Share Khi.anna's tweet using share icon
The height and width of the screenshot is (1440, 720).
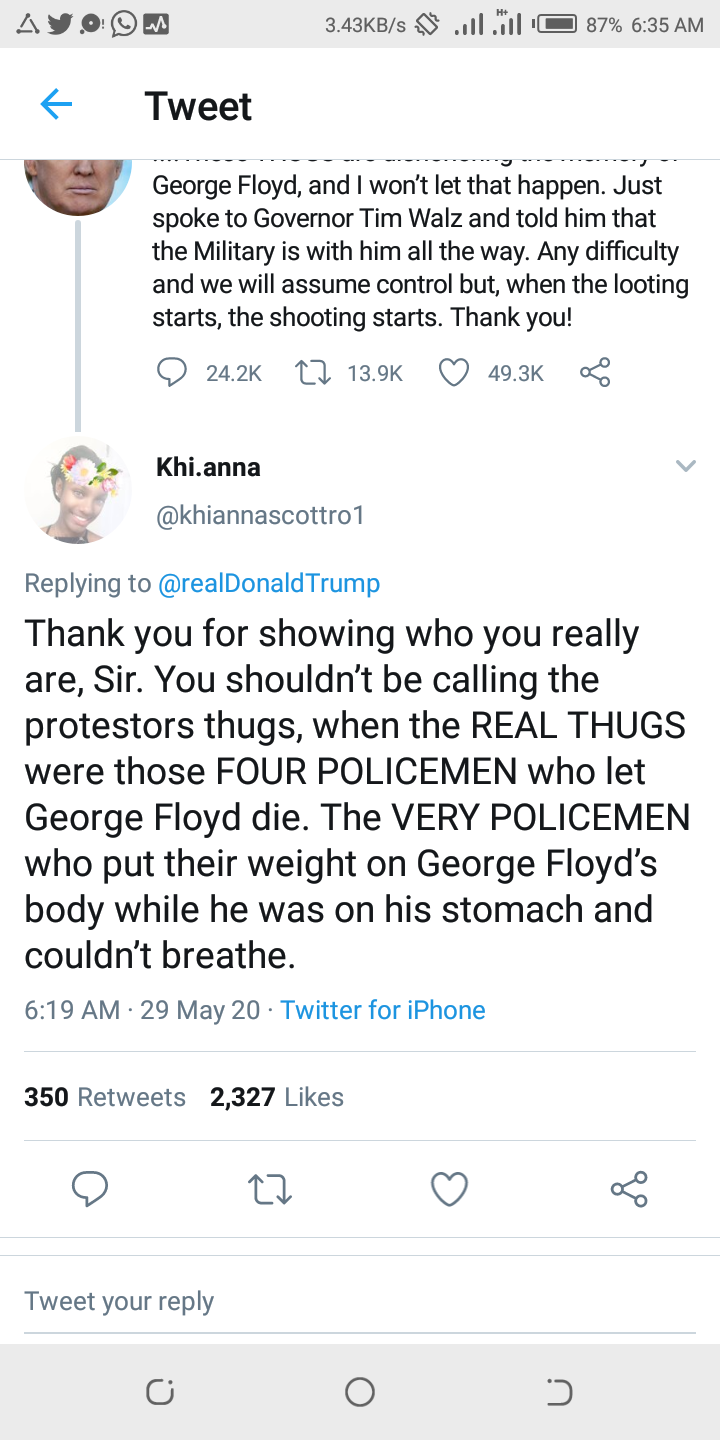[x=629, y=1189]
